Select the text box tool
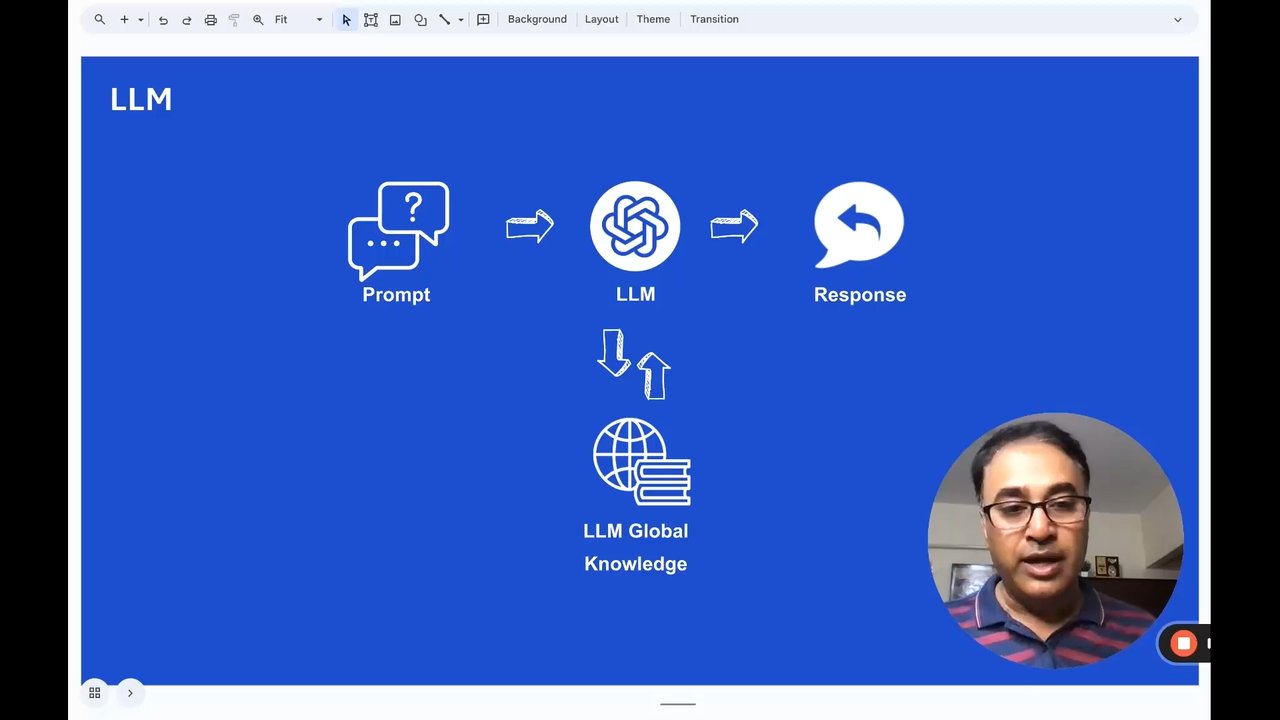 pyautogui.click(x=371, y=20)
